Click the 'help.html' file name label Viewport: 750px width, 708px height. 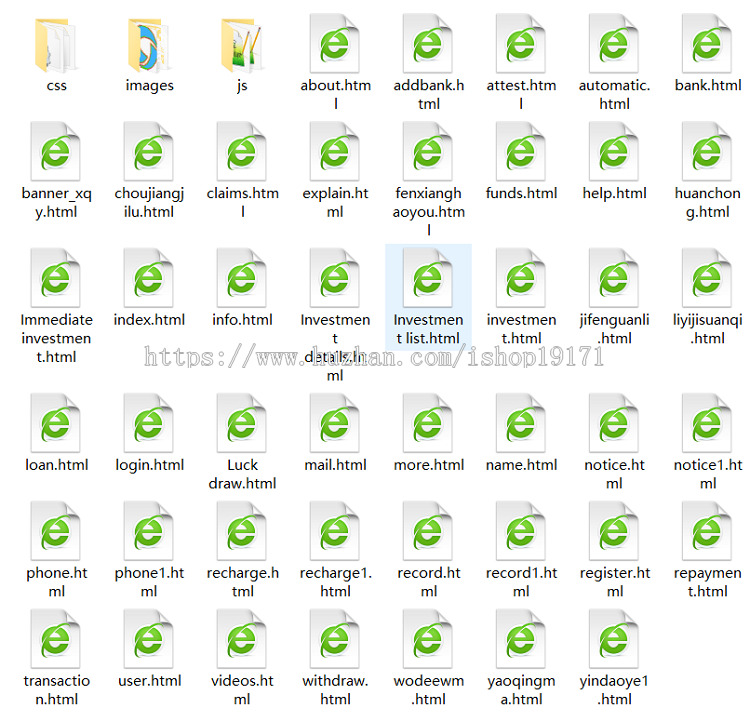click(615, 193)
